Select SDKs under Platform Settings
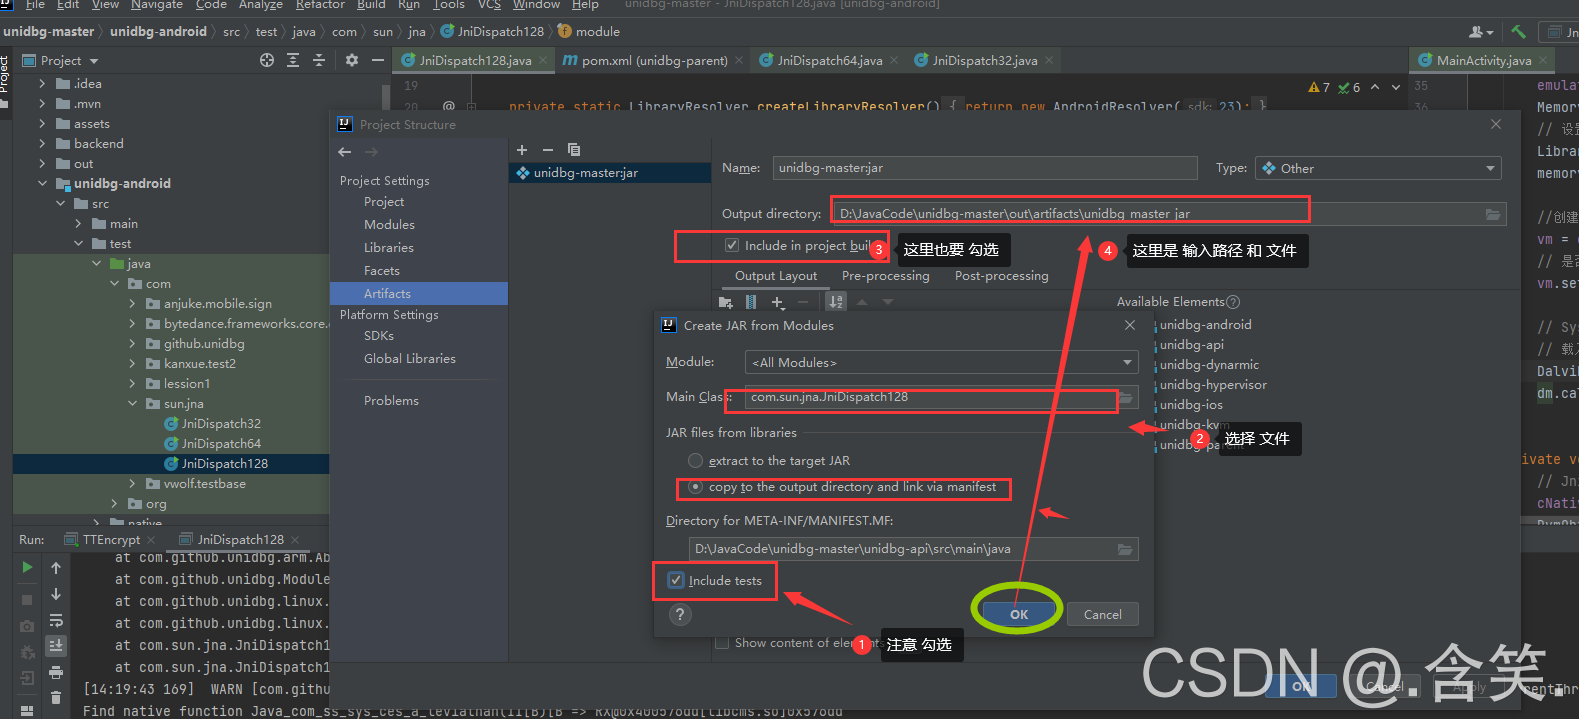The width and height of the screenshot is (1579, 719). click(x=379, y=336)
